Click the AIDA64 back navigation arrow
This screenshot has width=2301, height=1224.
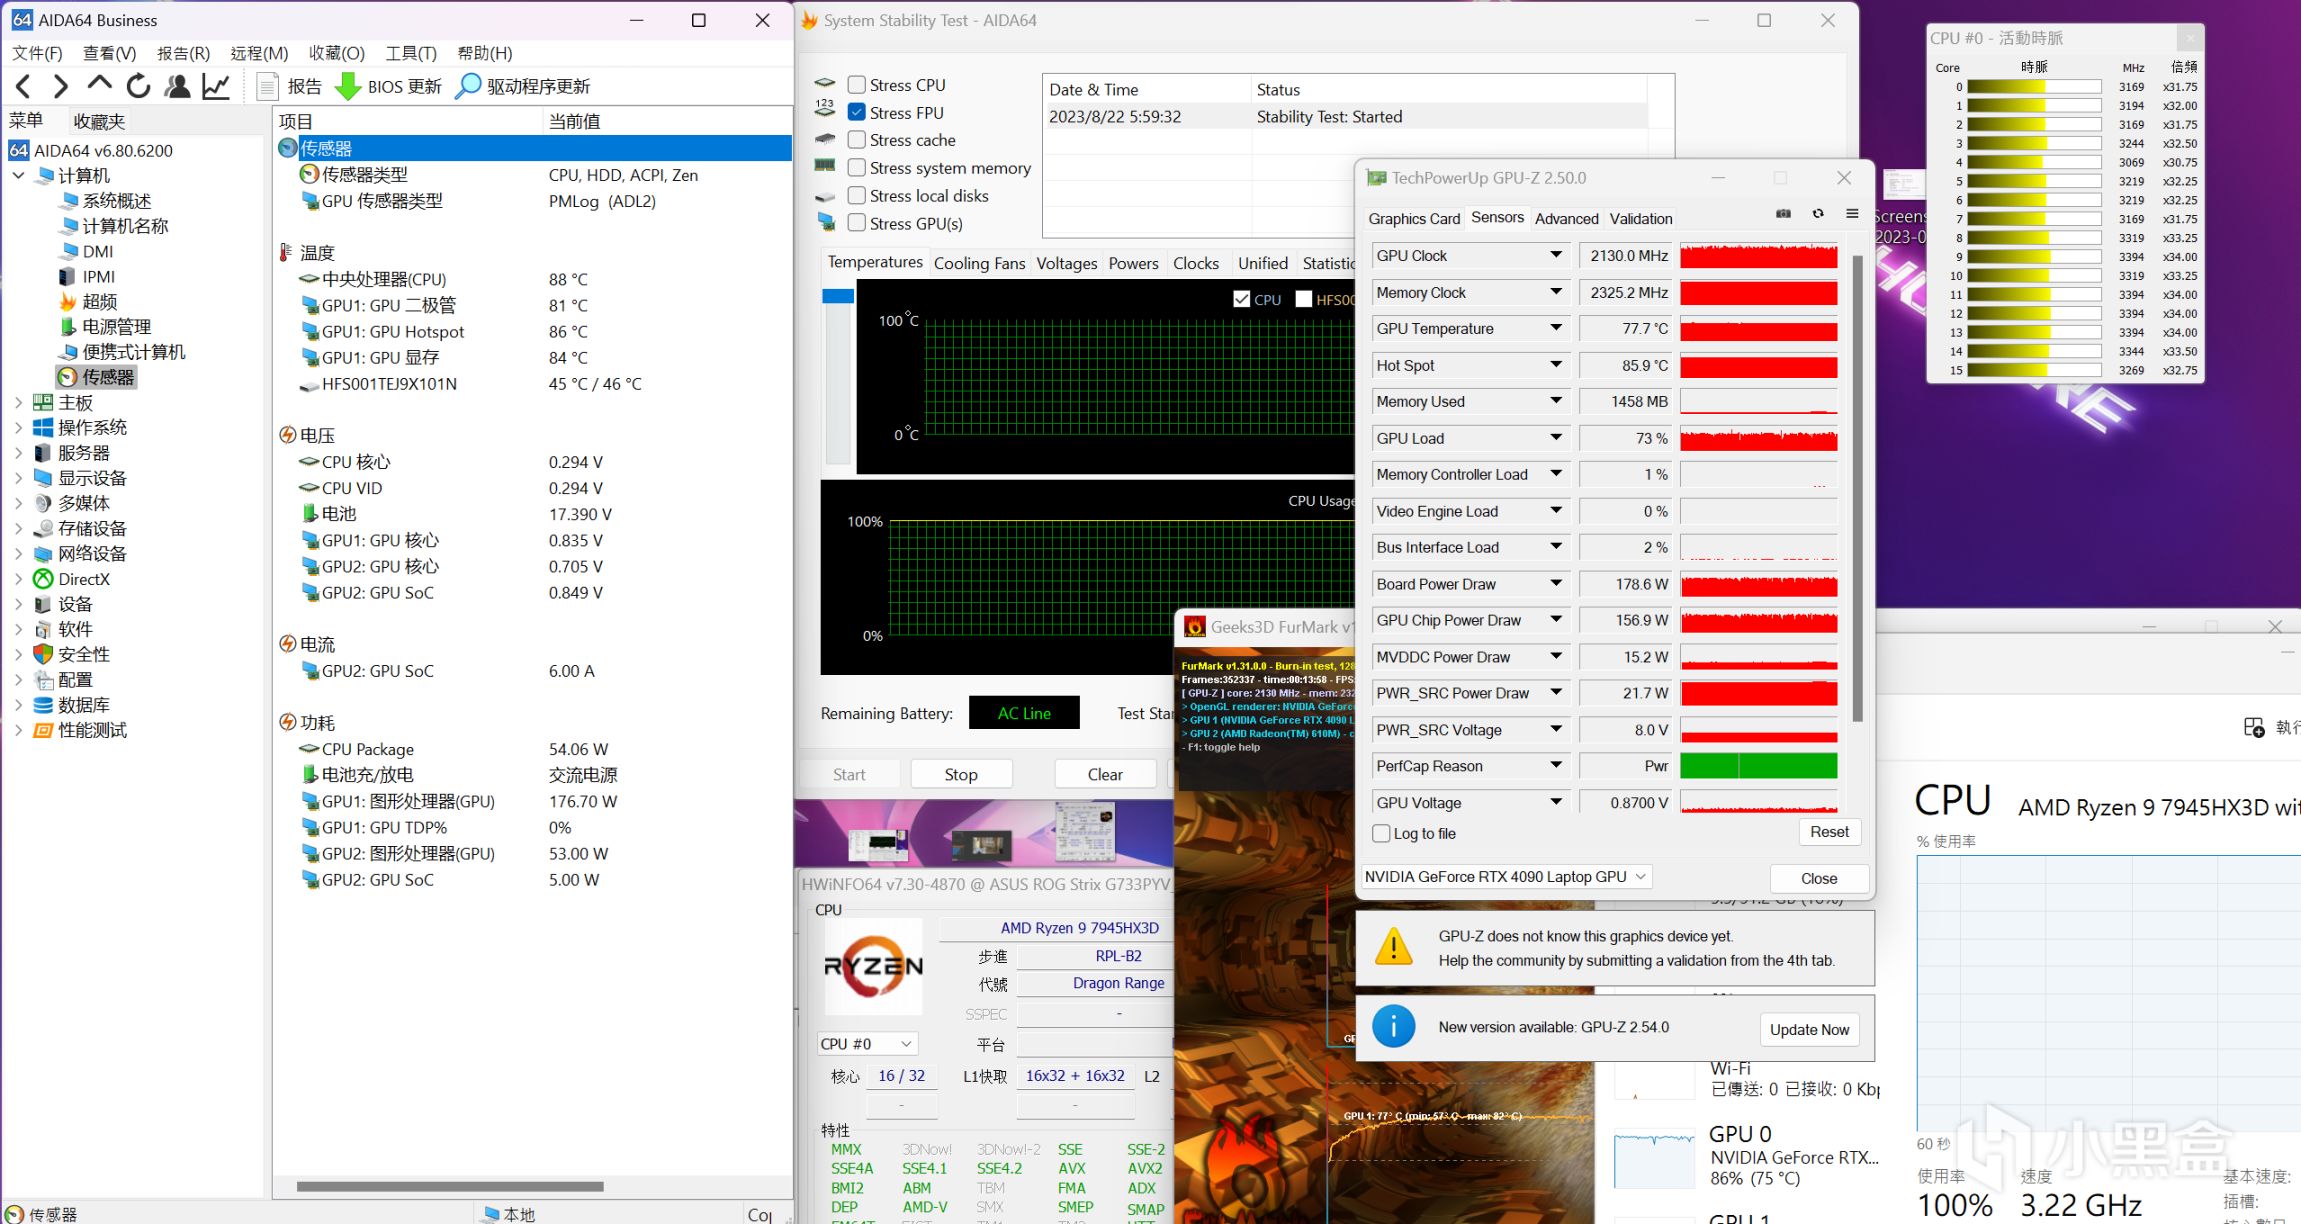(x=24, y=87)
